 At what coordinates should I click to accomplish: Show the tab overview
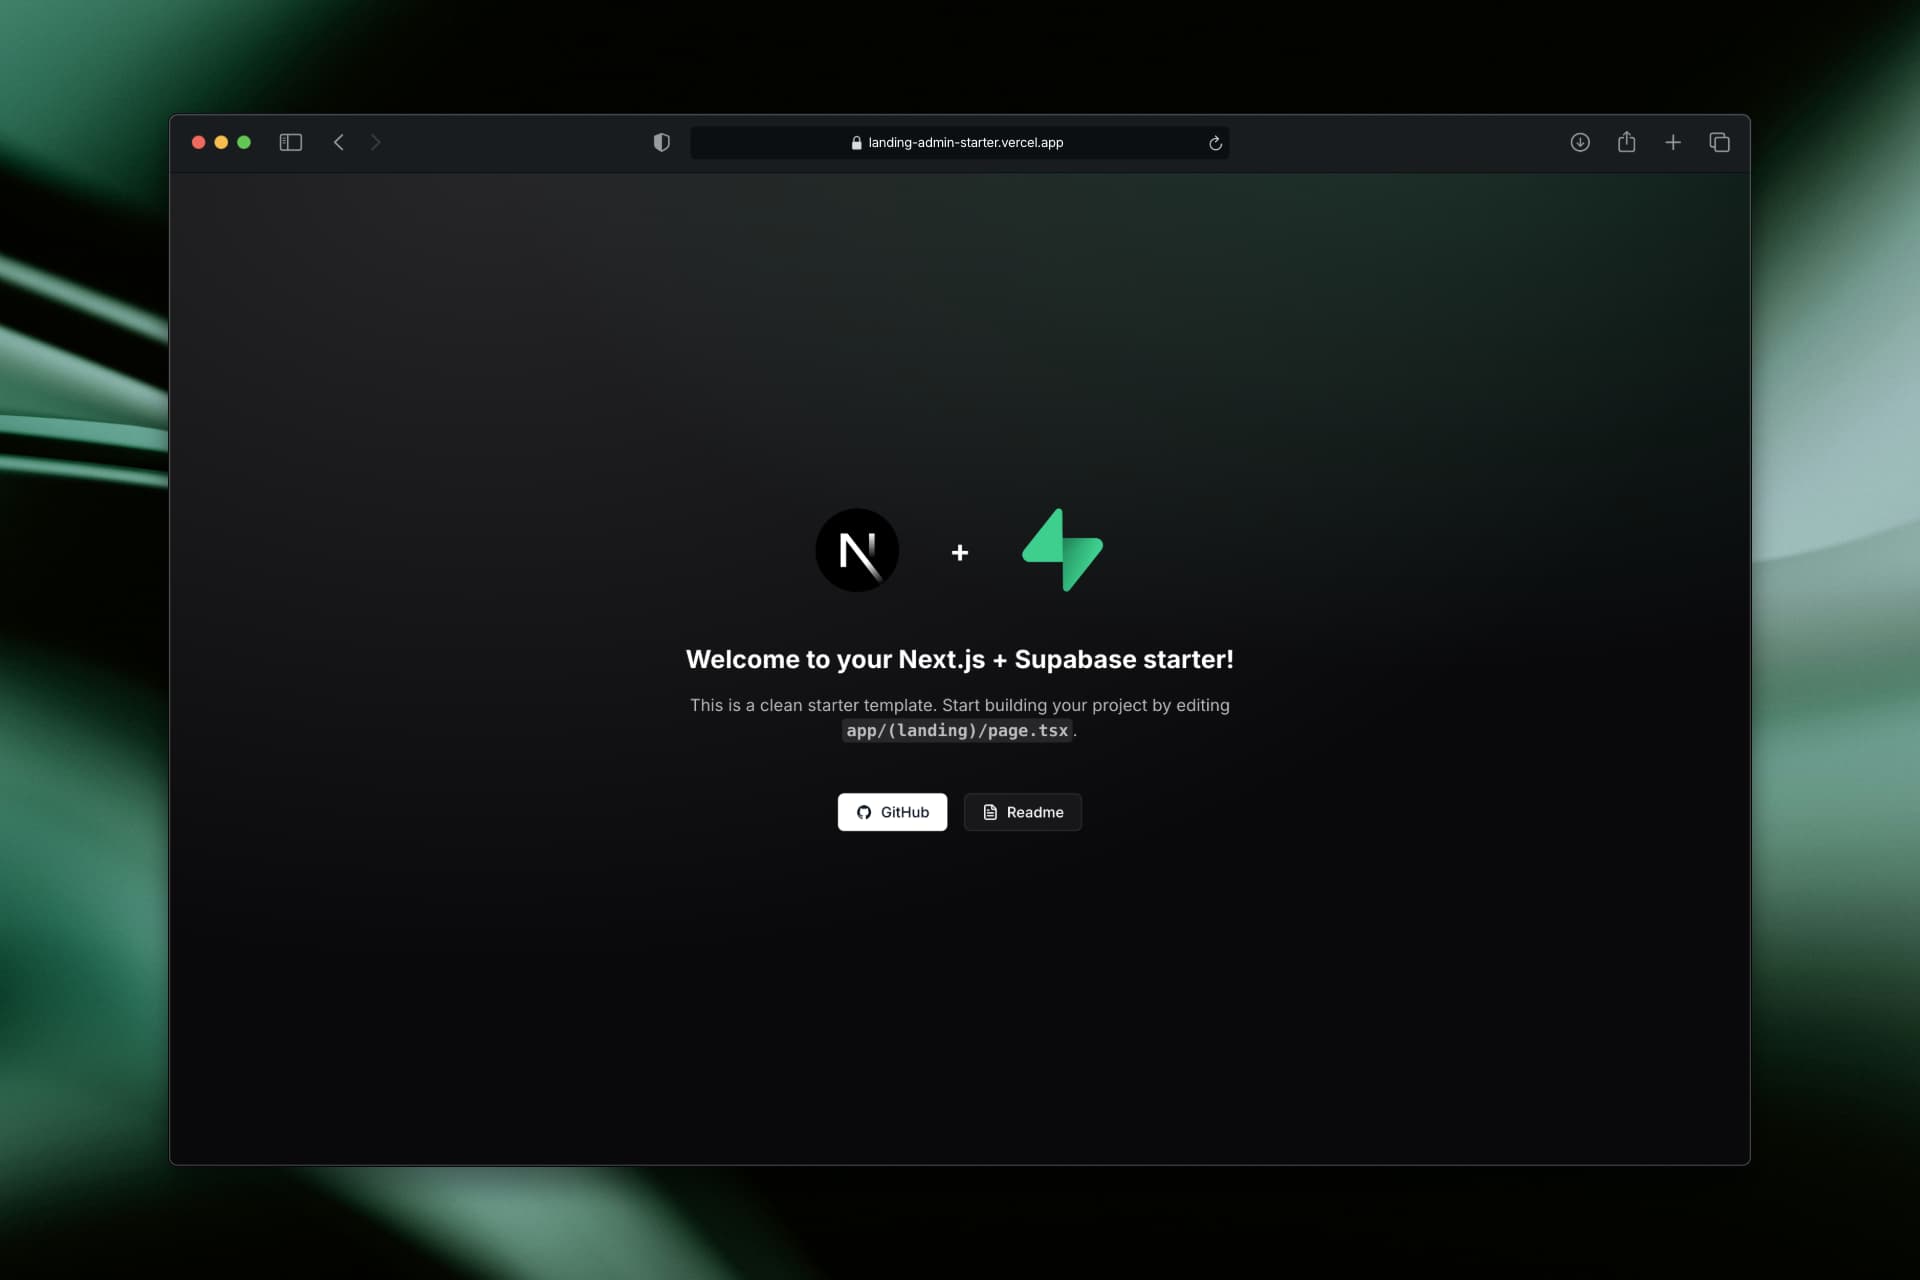(1719, 143)
